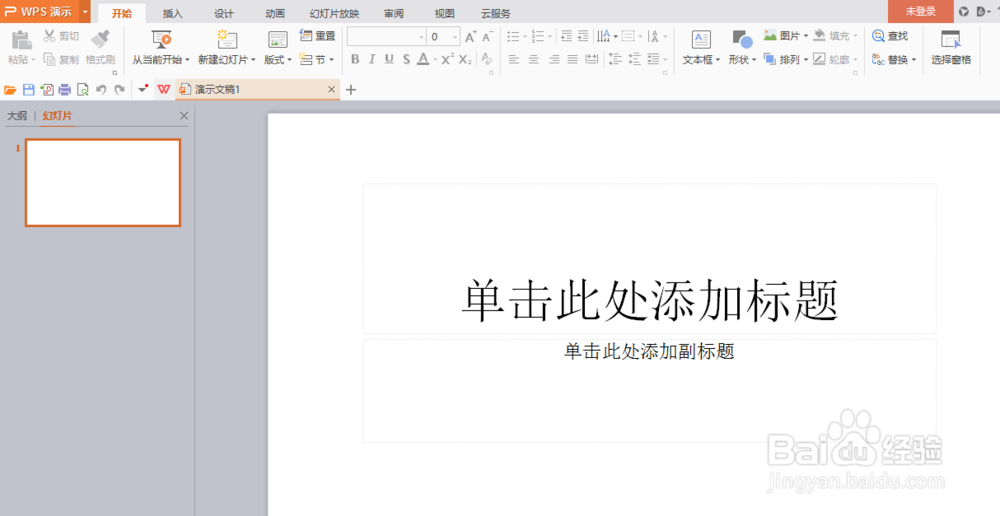
Task: Align text right
Action: tap(554, 59)
